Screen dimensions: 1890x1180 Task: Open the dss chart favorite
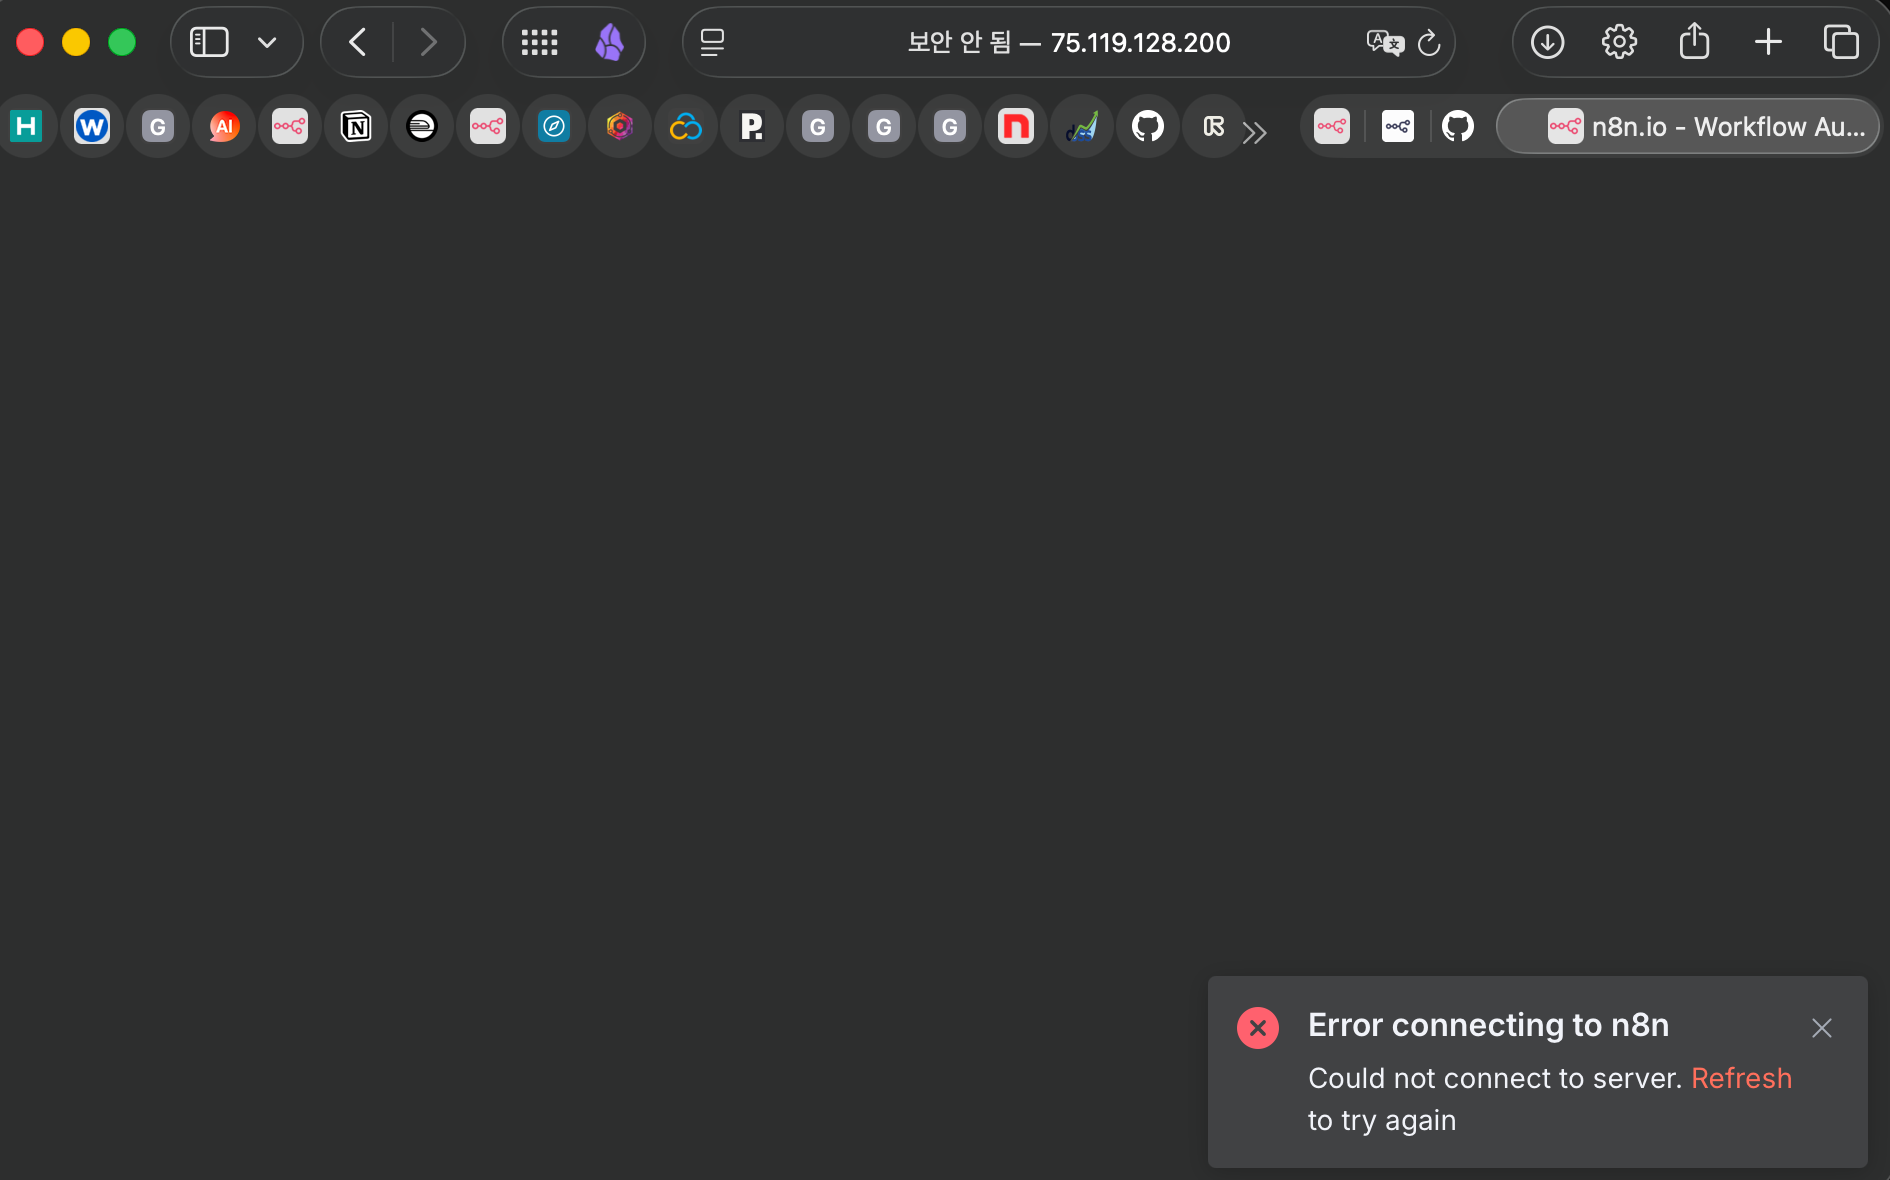(x=1082, y=126)
